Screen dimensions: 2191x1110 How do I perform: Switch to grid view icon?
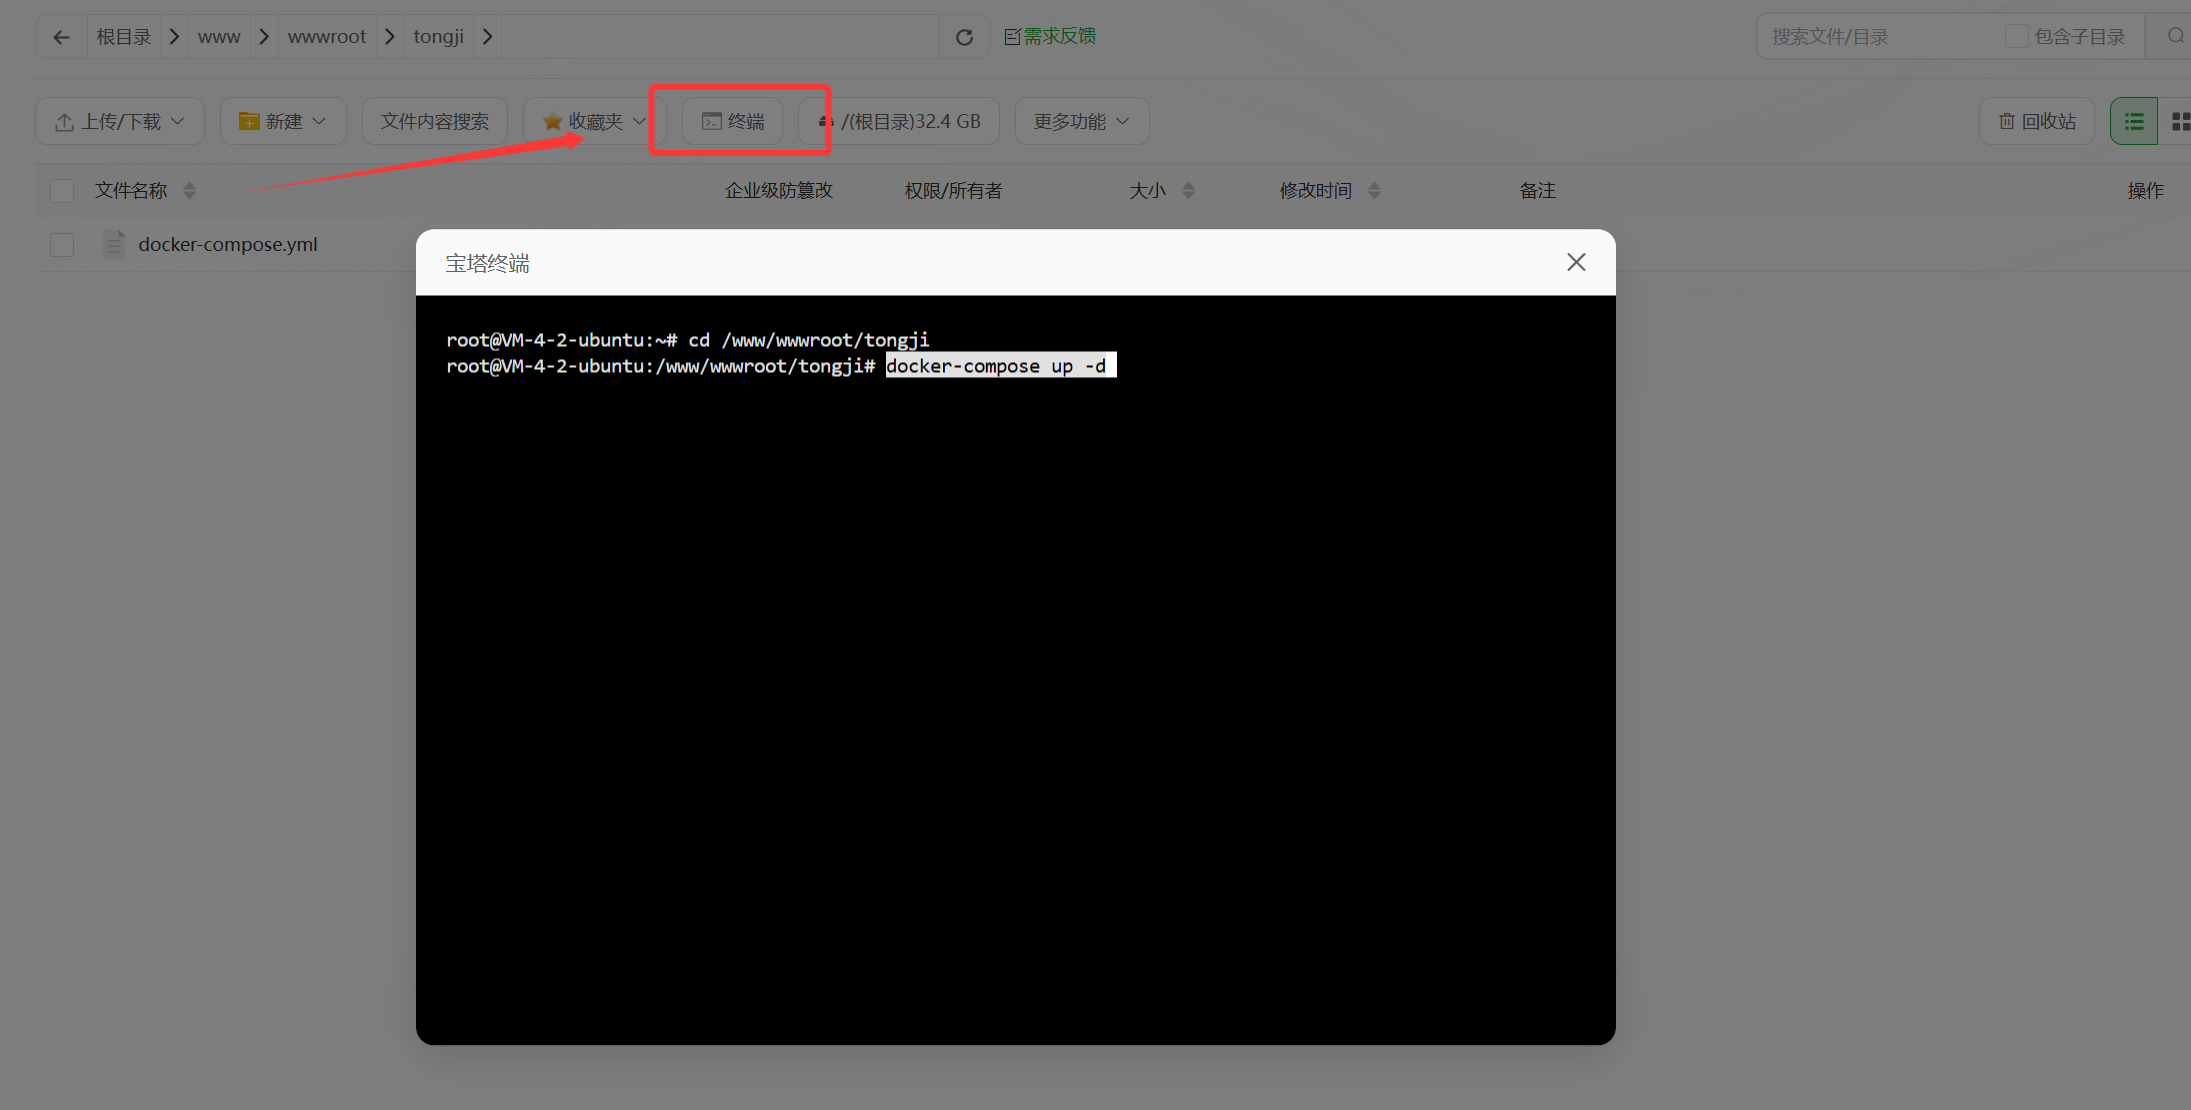click(2179, 121)
